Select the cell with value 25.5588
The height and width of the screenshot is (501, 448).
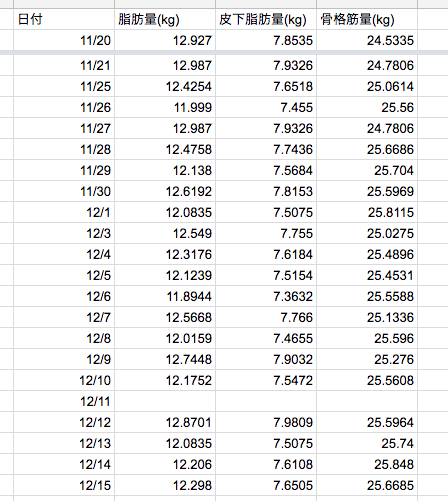[367, 296]
